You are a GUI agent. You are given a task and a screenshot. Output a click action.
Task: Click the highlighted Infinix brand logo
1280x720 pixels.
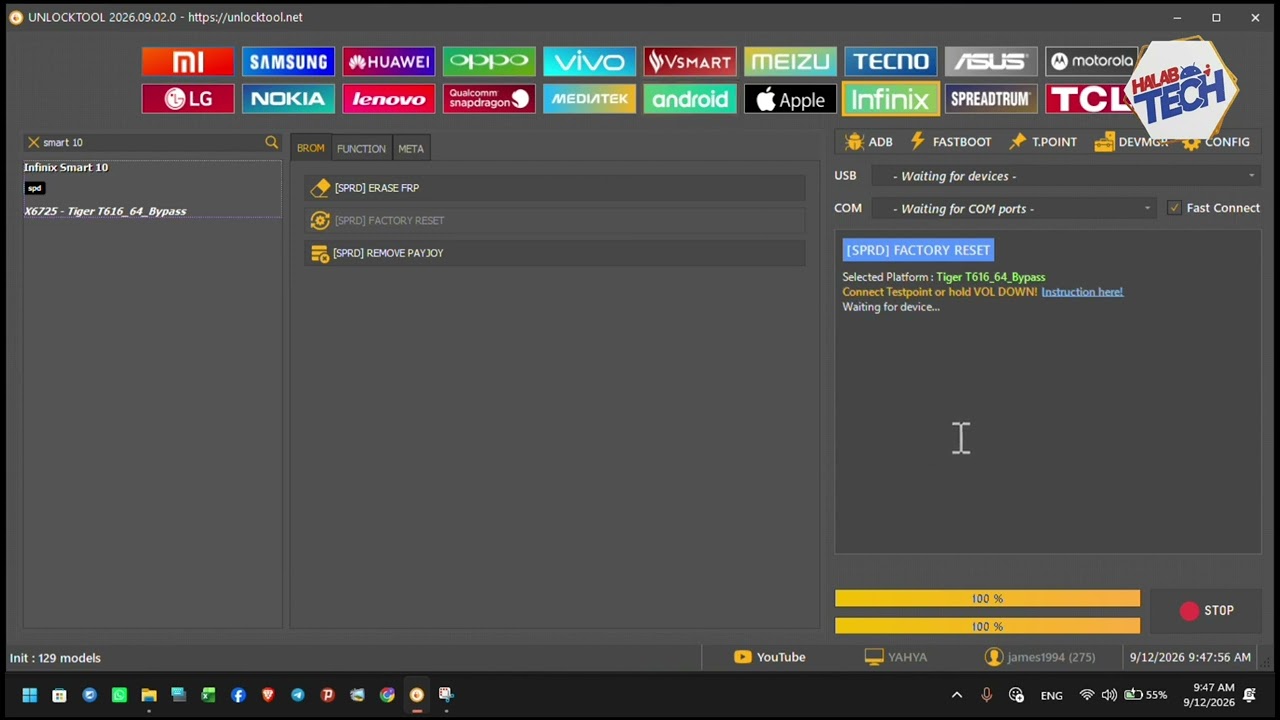[890, 99]
